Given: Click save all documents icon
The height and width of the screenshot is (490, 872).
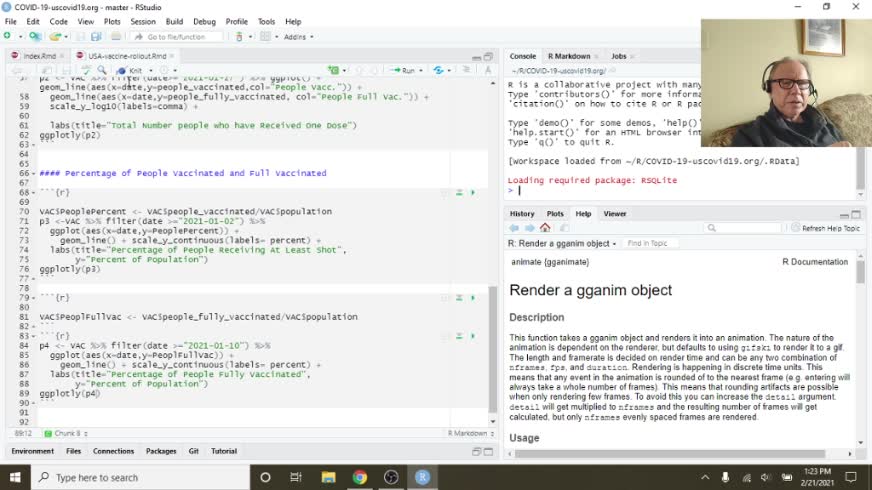Looking at the screenshot, I should tap(96, 37).
